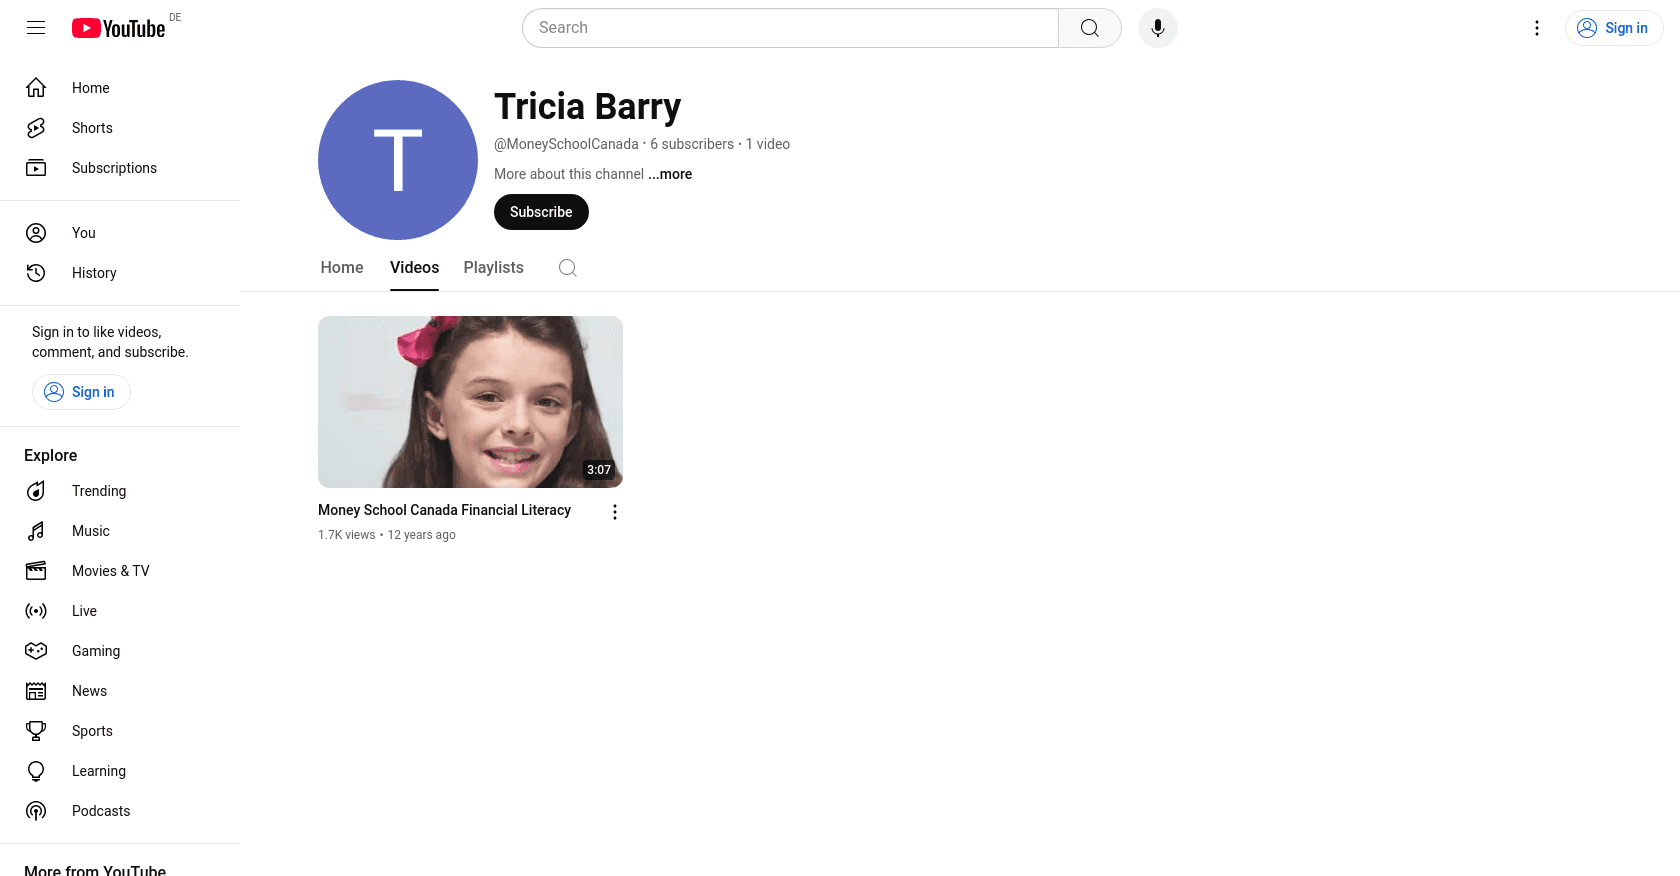The height and width of the screenshot is (876, 1680).
Task: Open History from the sidebar
Action: (x=94, y=273)
